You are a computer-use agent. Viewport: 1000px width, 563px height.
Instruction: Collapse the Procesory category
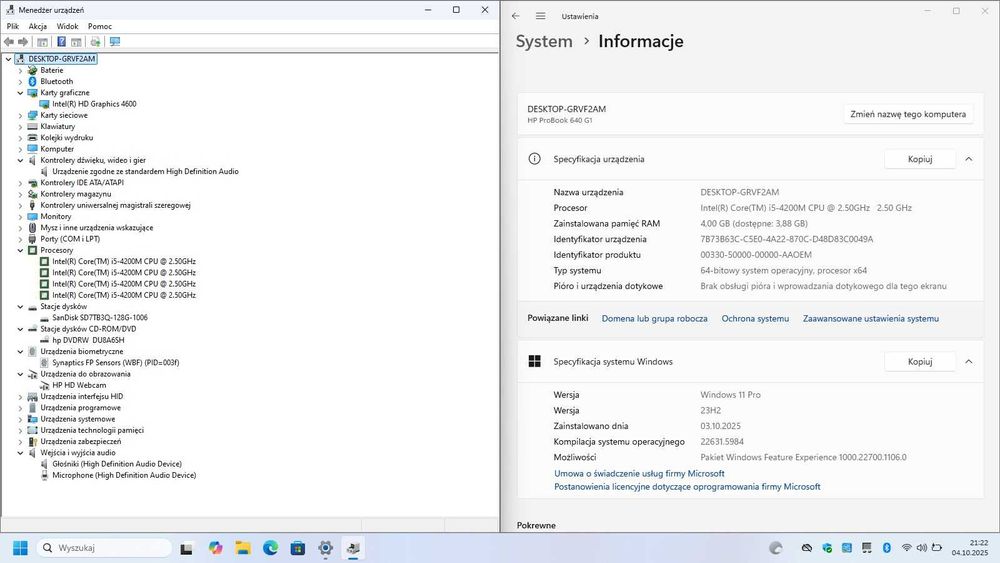coord(20,251)
